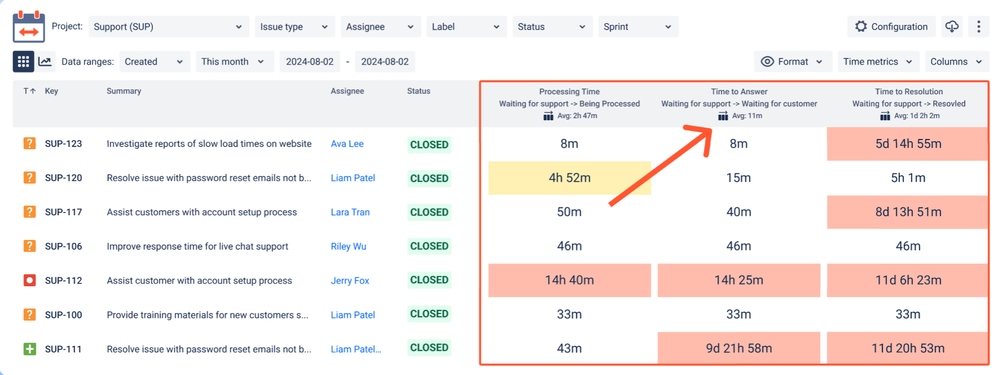This screenshot has width=998, height=375.
Task: Click the CLOSED status badge for SUP-123
Action: pyautogui.click(x=430, y=145)
